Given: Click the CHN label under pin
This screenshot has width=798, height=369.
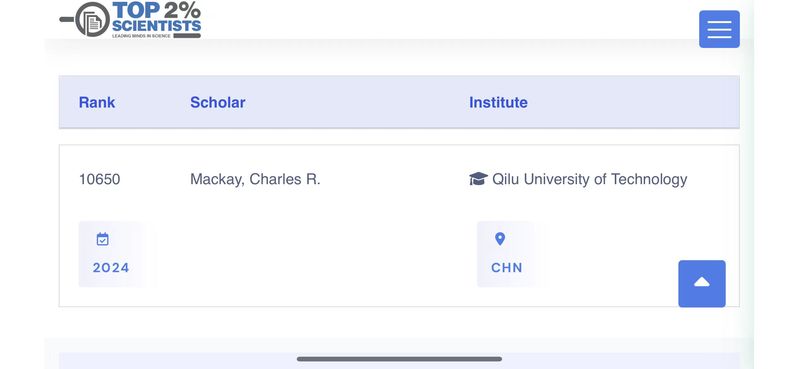Looking at the screenshot, I should (x=507, y=268).
